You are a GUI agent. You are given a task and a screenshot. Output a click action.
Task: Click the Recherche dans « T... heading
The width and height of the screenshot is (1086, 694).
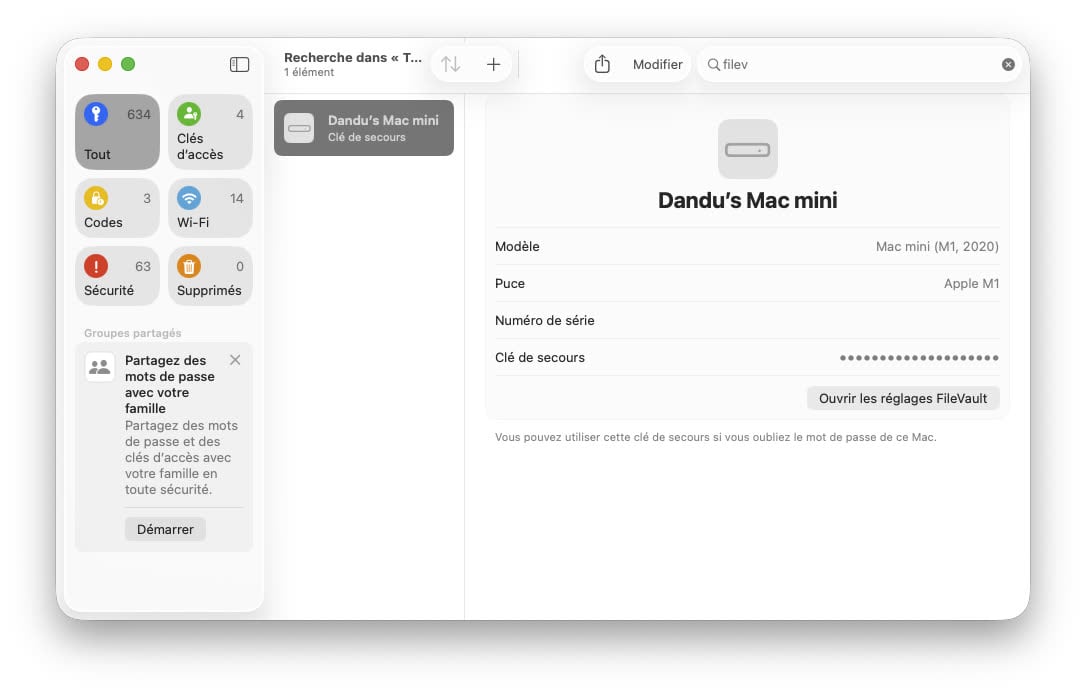click(x=353, y=57)
